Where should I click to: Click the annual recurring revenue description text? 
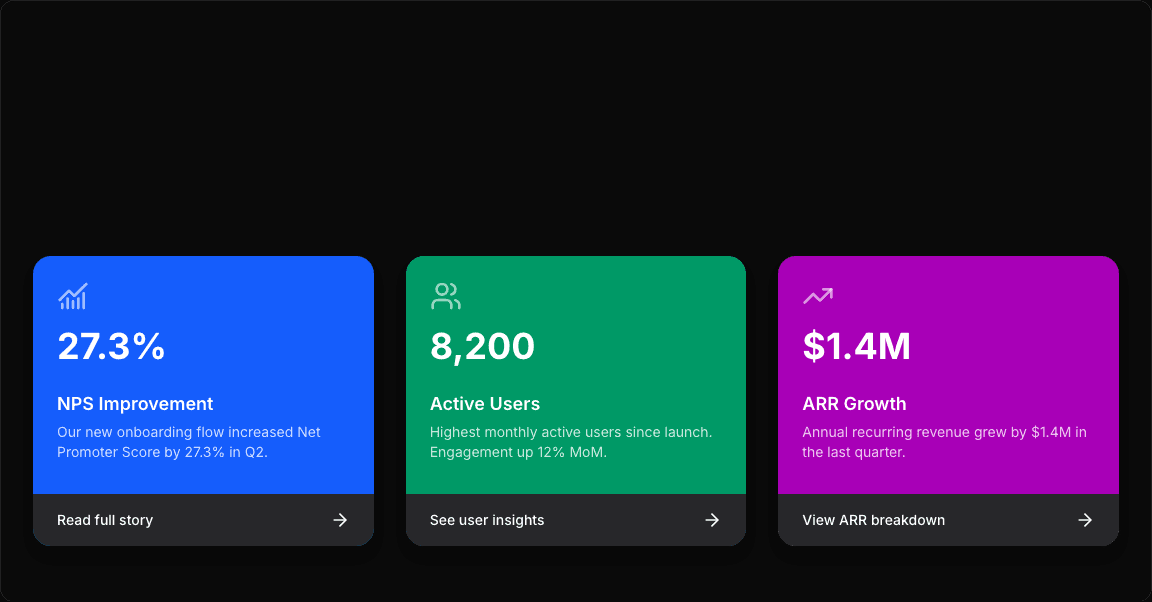click(944, 442)
